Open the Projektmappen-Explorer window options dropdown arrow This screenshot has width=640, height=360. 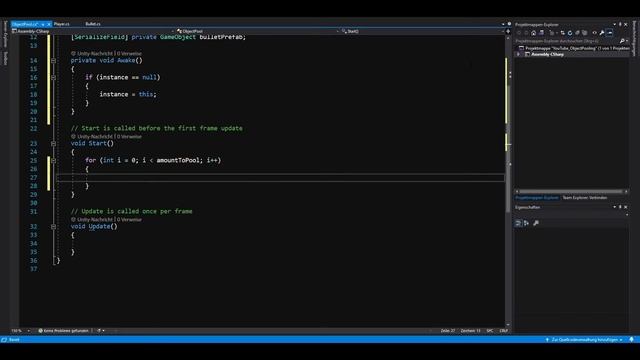(x=614, y=24)
